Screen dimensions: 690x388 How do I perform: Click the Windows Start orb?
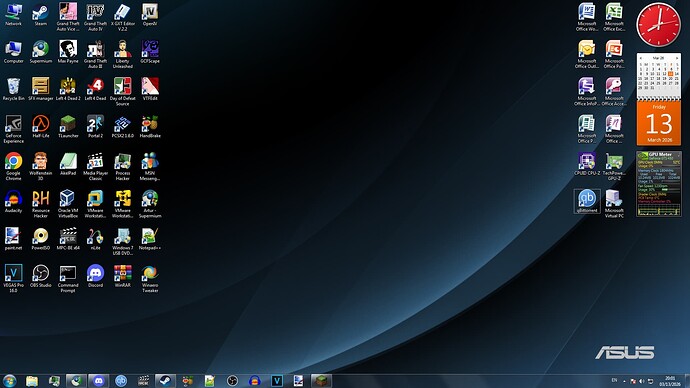coord(9,381)
